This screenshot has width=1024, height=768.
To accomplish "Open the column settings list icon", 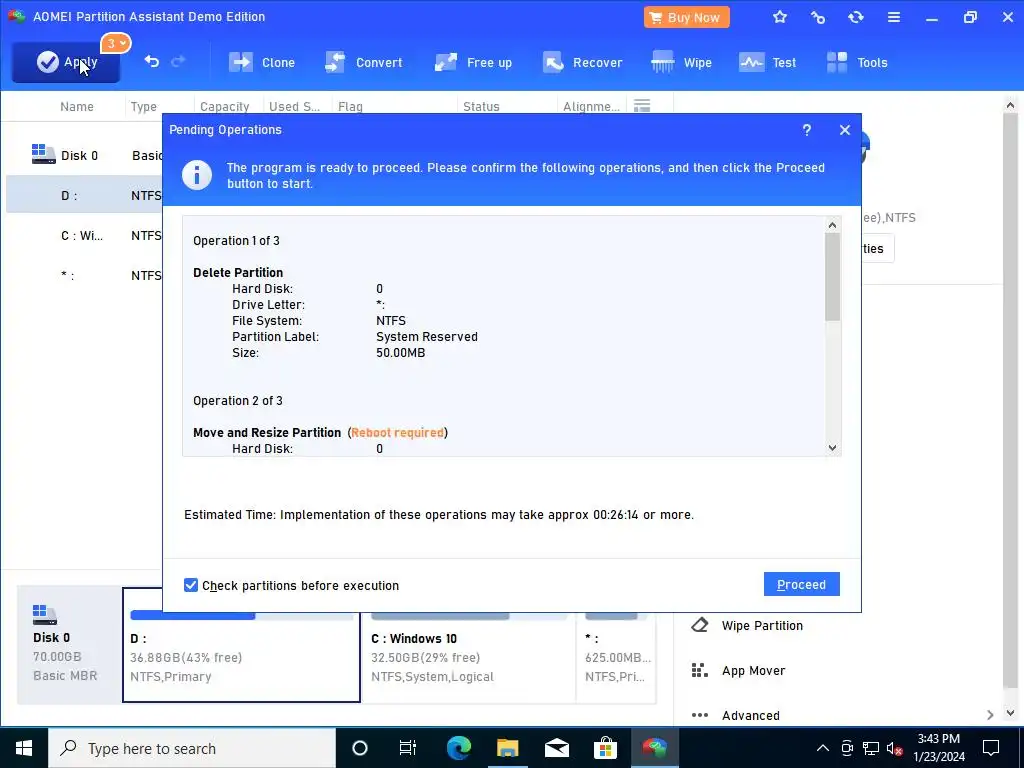I will click(x=642, y=106).
